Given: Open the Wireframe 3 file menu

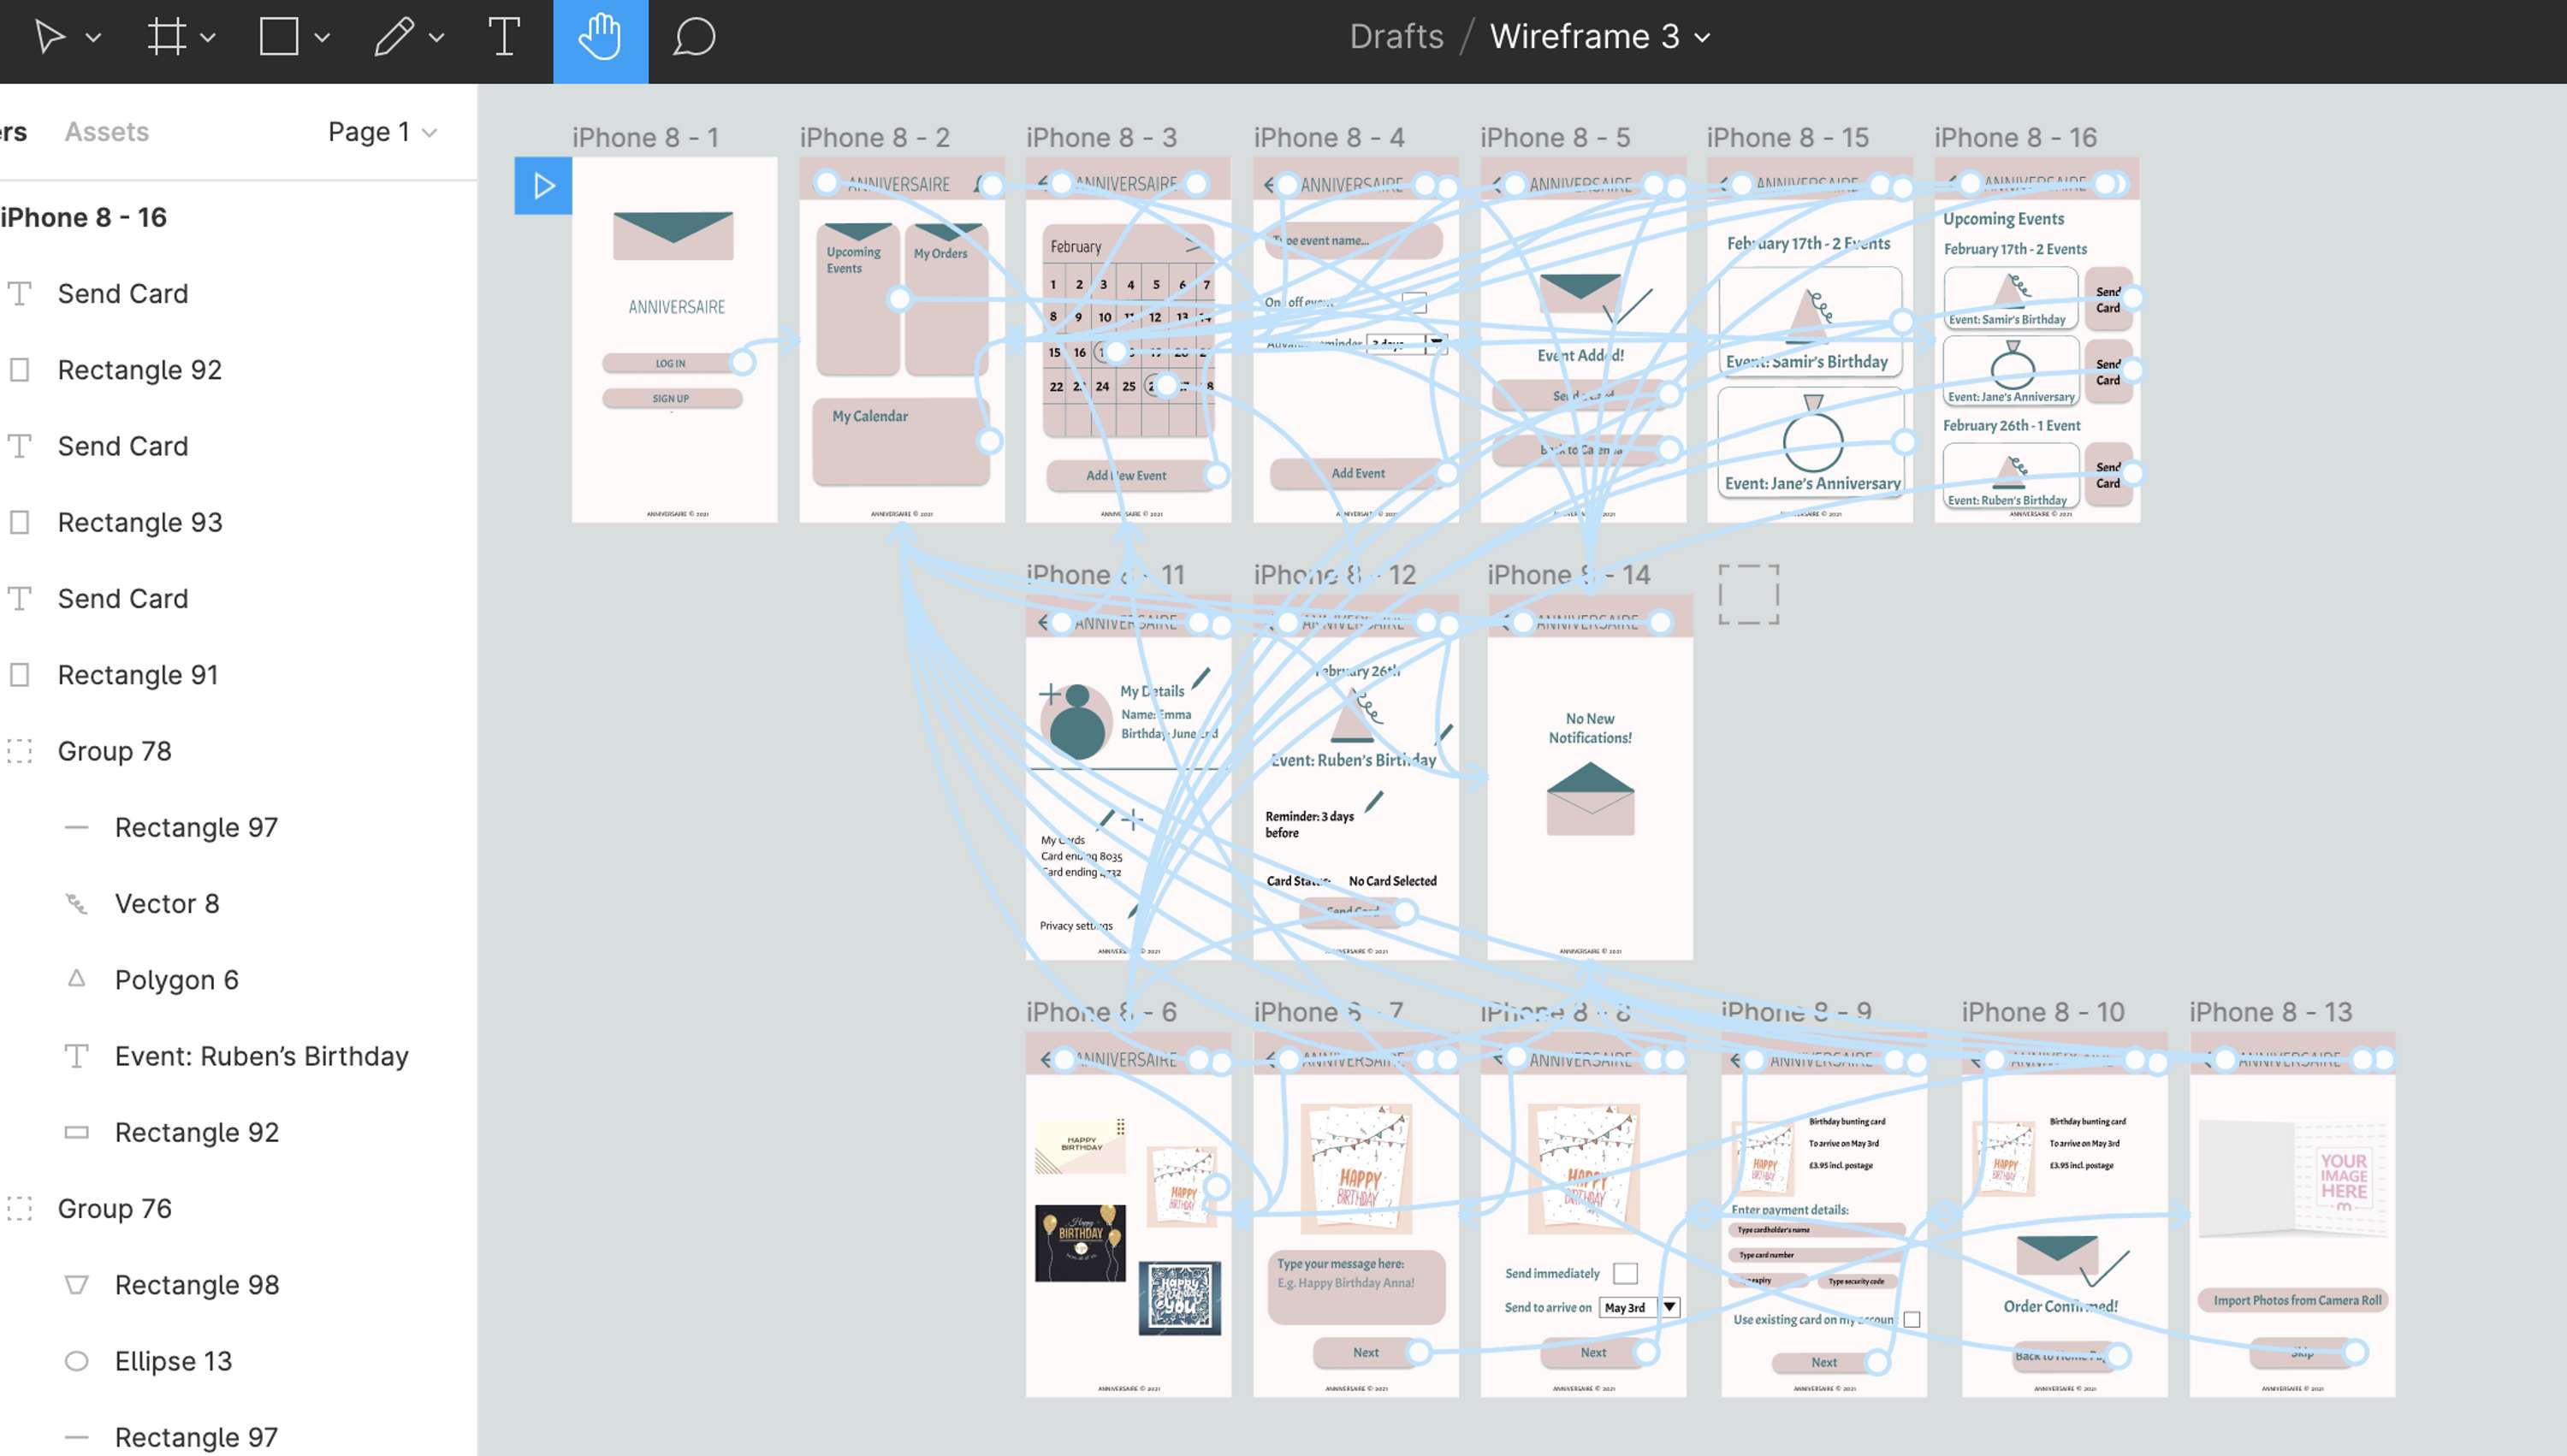Looking at the screenshot, I should coord(1600,37).
